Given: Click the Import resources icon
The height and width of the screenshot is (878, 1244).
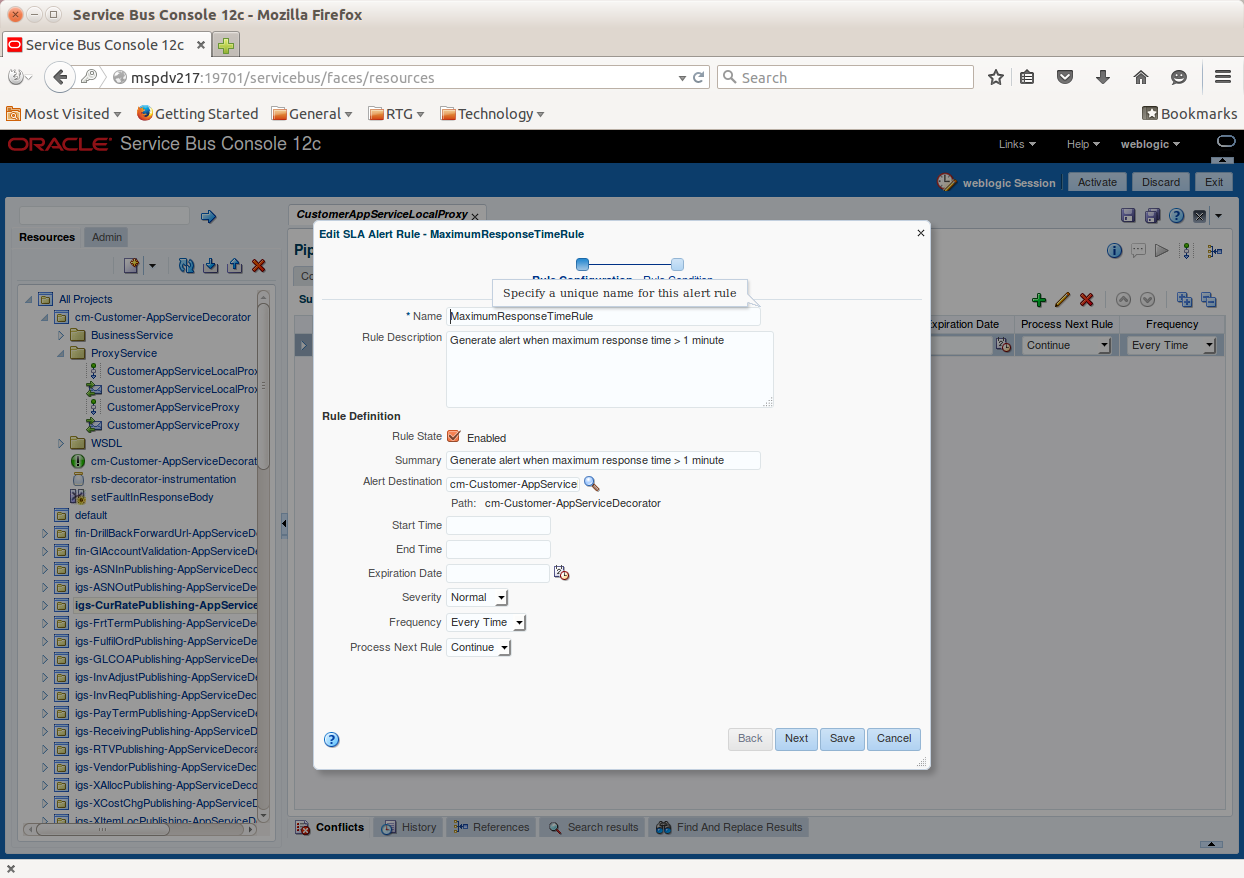Looking at the screenshot, I should point(210,265).
